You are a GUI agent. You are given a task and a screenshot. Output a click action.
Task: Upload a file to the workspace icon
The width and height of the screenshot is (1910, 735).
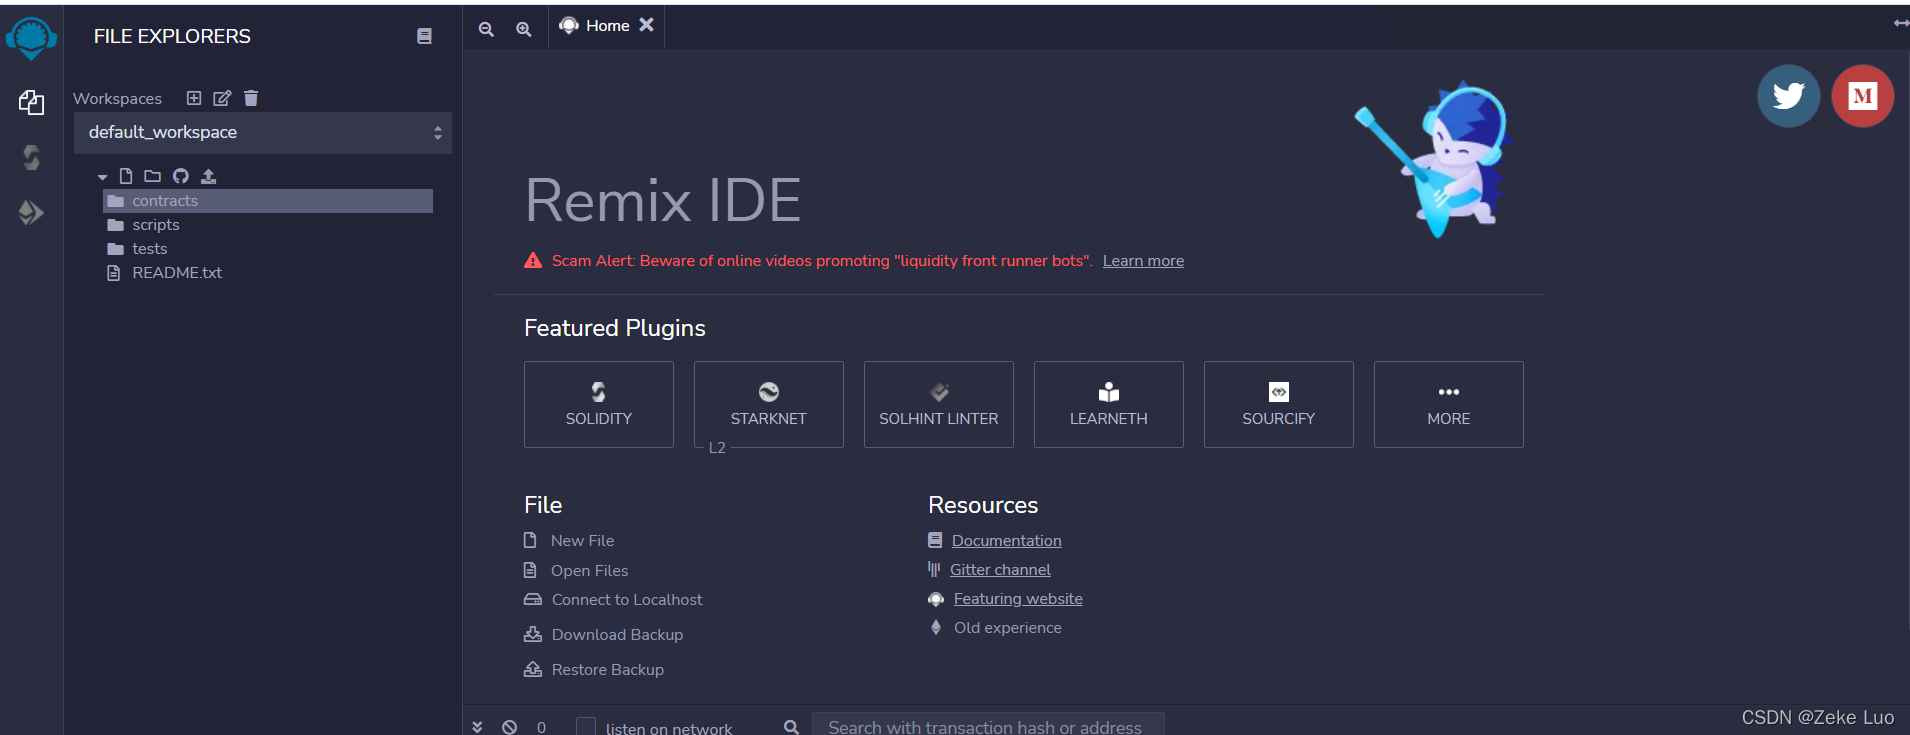pyautogui.click(x=208, y=176)
